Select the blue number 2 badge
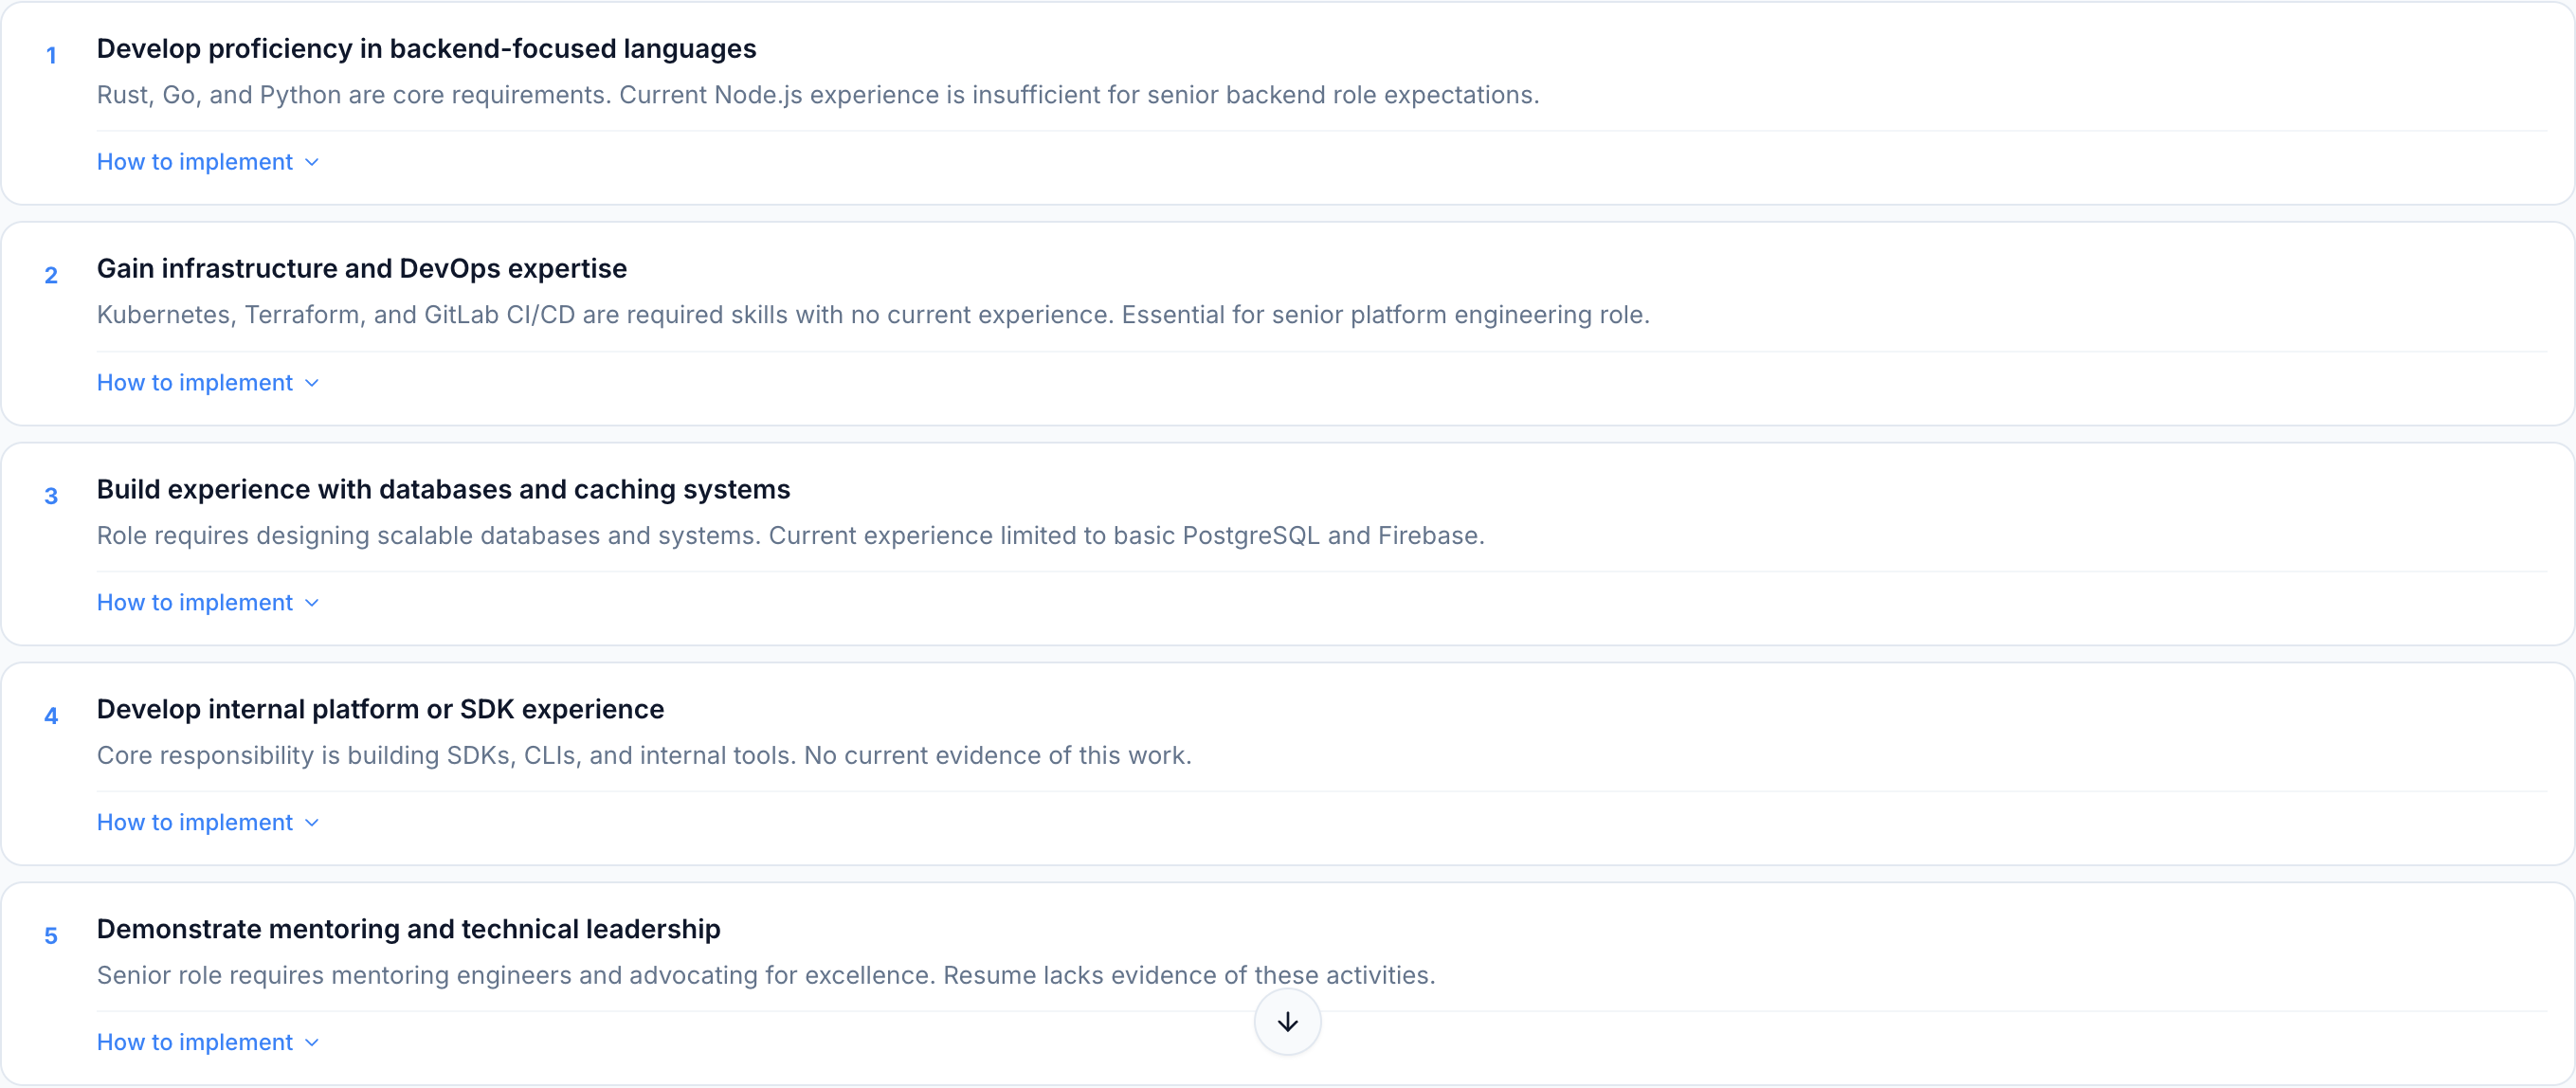Image resolution: width=2576 pixels, height=1088 pixels. 51,276
